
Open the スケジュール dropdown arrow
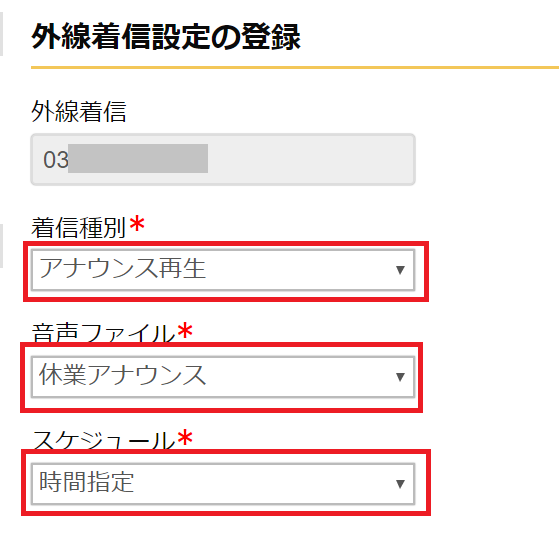pyautogui.click(x=400, y=484)
